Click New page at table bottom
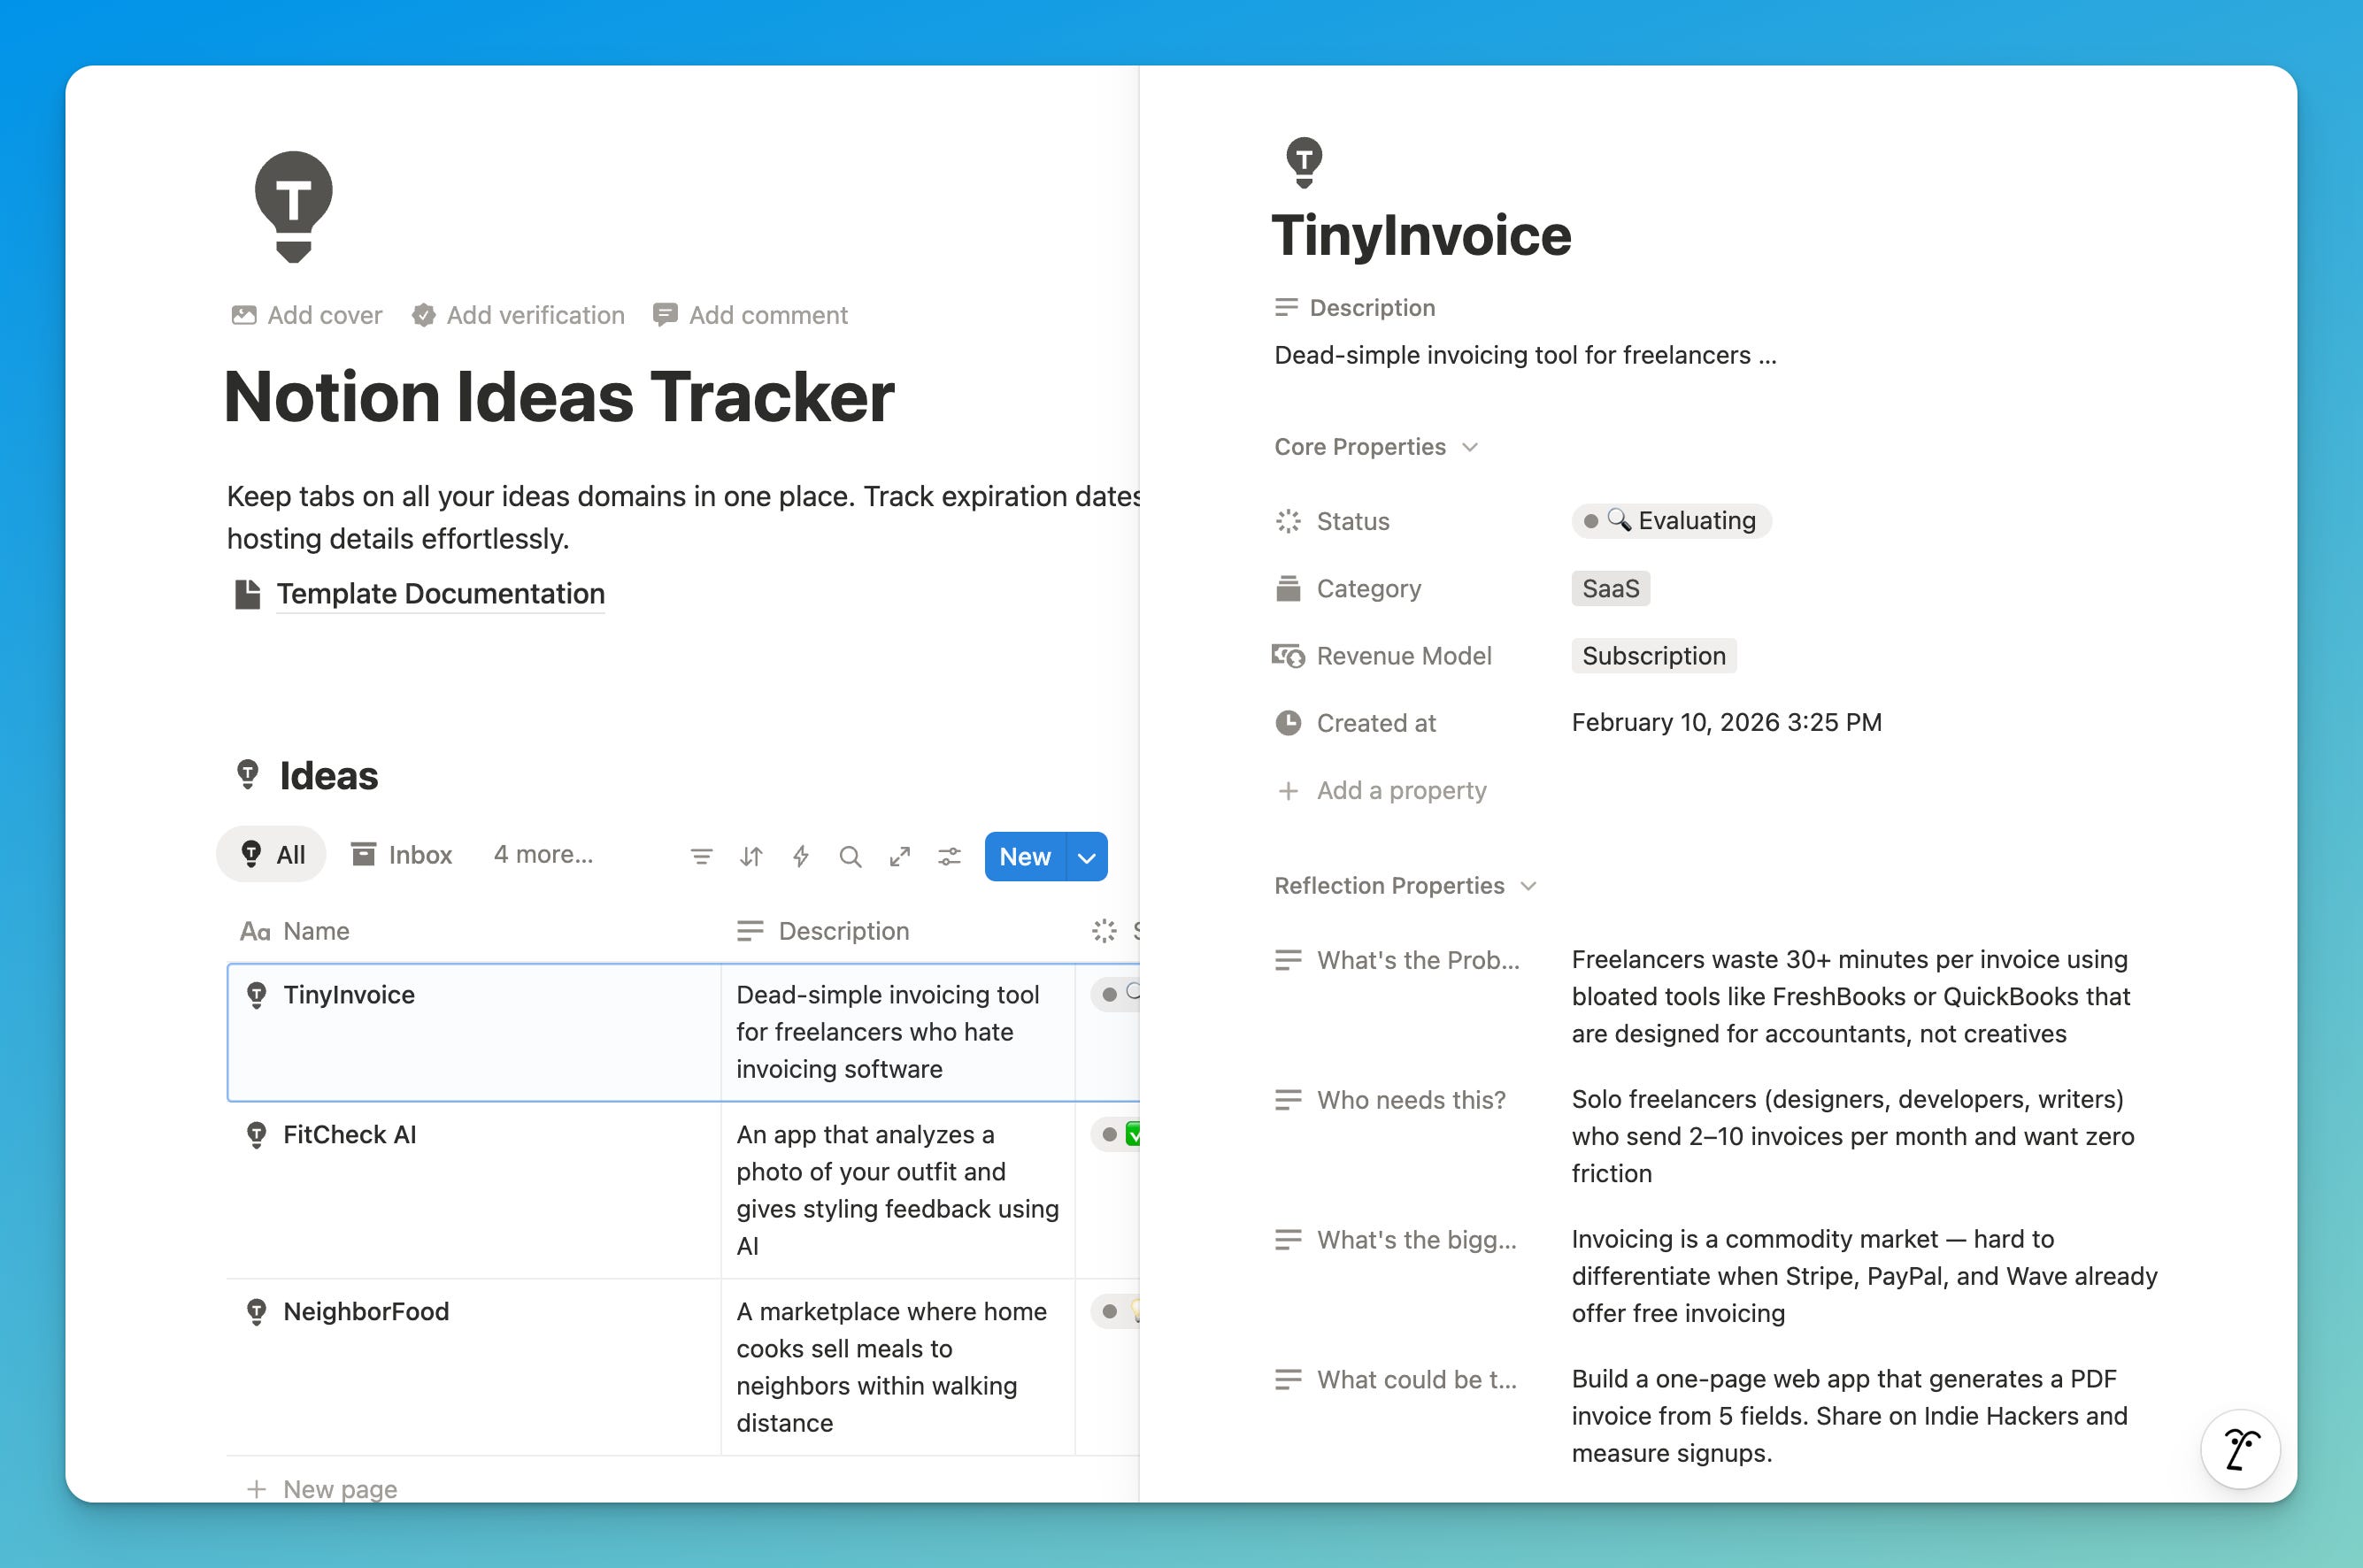 (339, 1489)
